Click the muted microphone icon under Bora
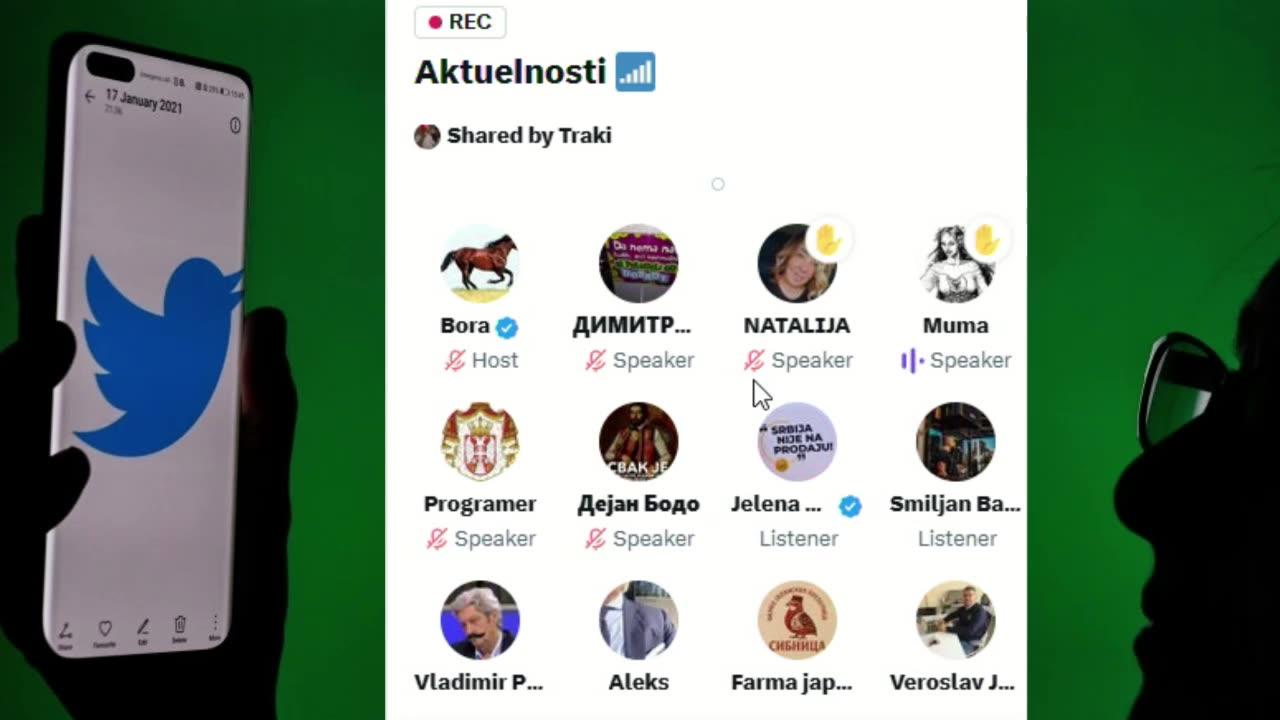Screen dimensions: 1280x720 point(455,360)
